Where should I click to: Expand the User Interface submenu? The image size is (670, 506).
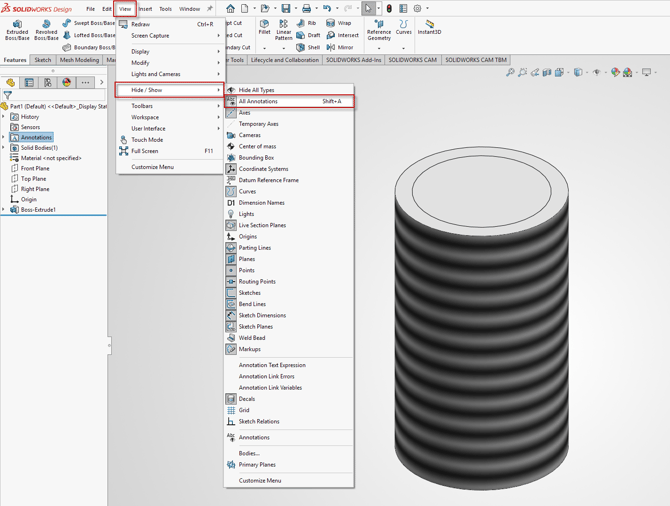tap(170, 128)
